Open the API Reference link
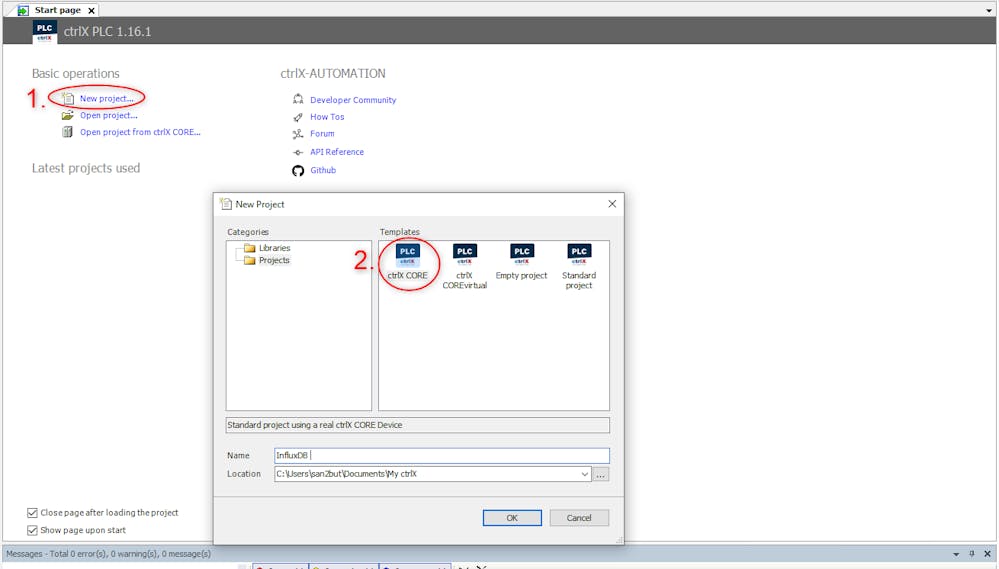The height and width of the screenshot is (569, 999). point(337,152)
